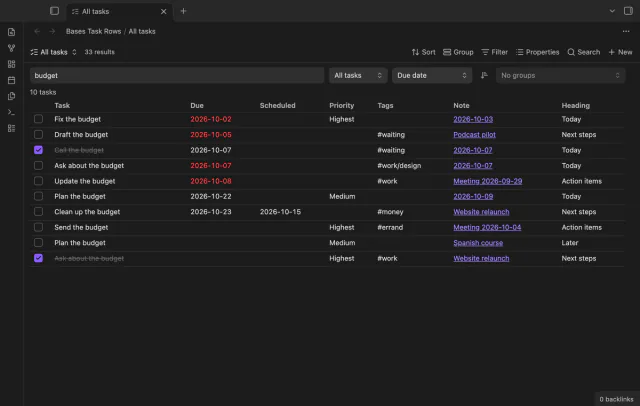Check Ask about the budget due 2026-10-07
The image size is (640, 406).
click(x=38, y=166)
